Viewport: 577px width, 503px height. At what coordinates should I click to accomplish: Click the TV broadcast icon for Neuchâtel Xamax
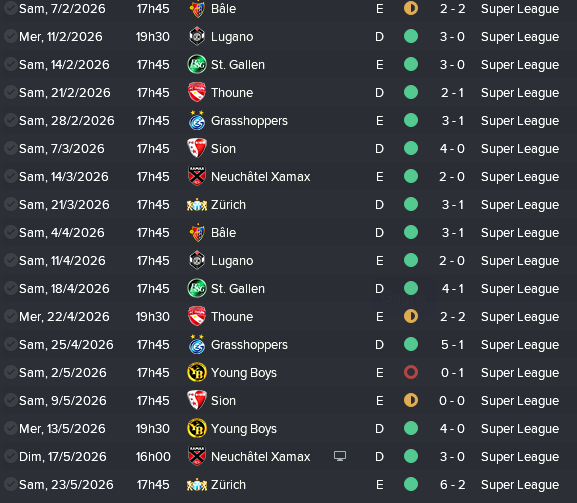pyautogui.click(x=340, y=456)
